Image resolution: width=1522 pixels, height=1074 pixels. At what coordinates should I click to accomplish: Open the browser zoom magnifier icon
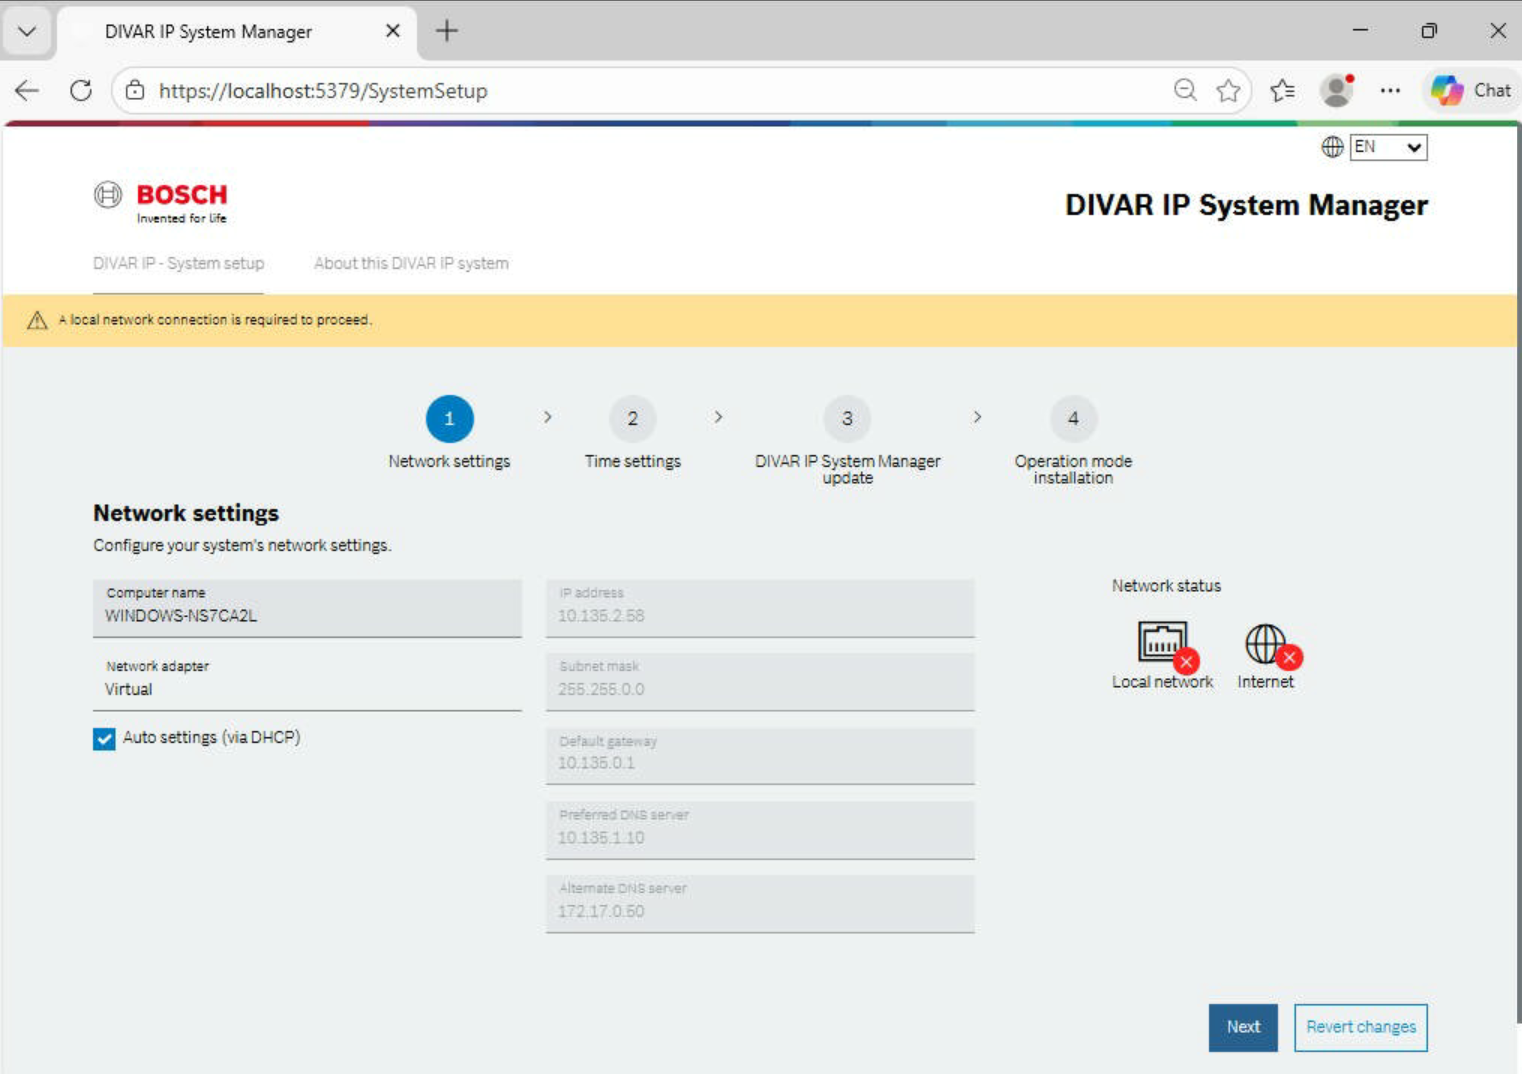pos(1185,91)
